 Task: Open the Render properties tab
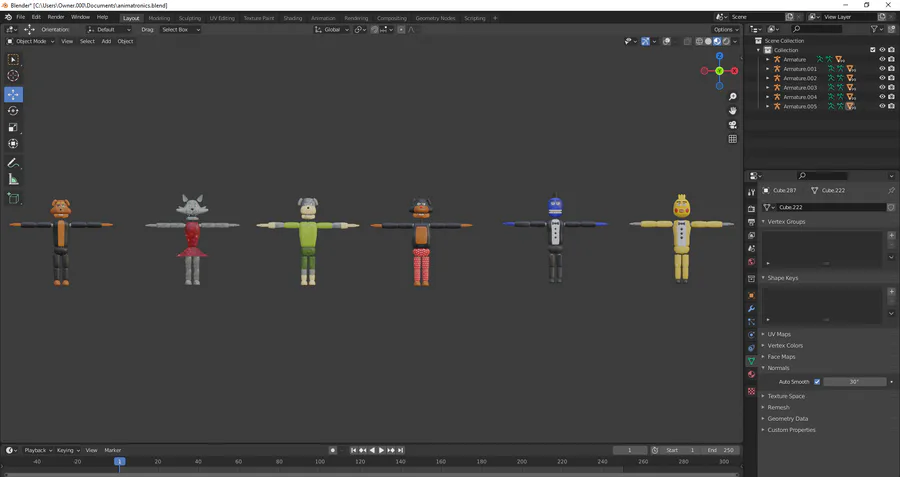[751, 209]
